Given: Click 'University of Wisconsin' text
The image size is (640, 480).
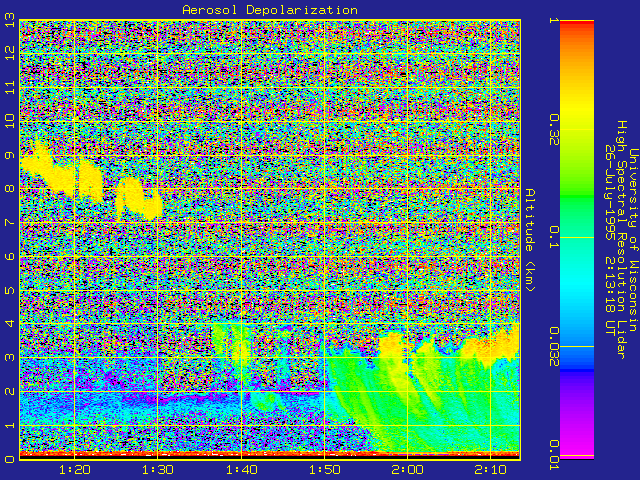Looking at the screenshot, I should 633,240.
